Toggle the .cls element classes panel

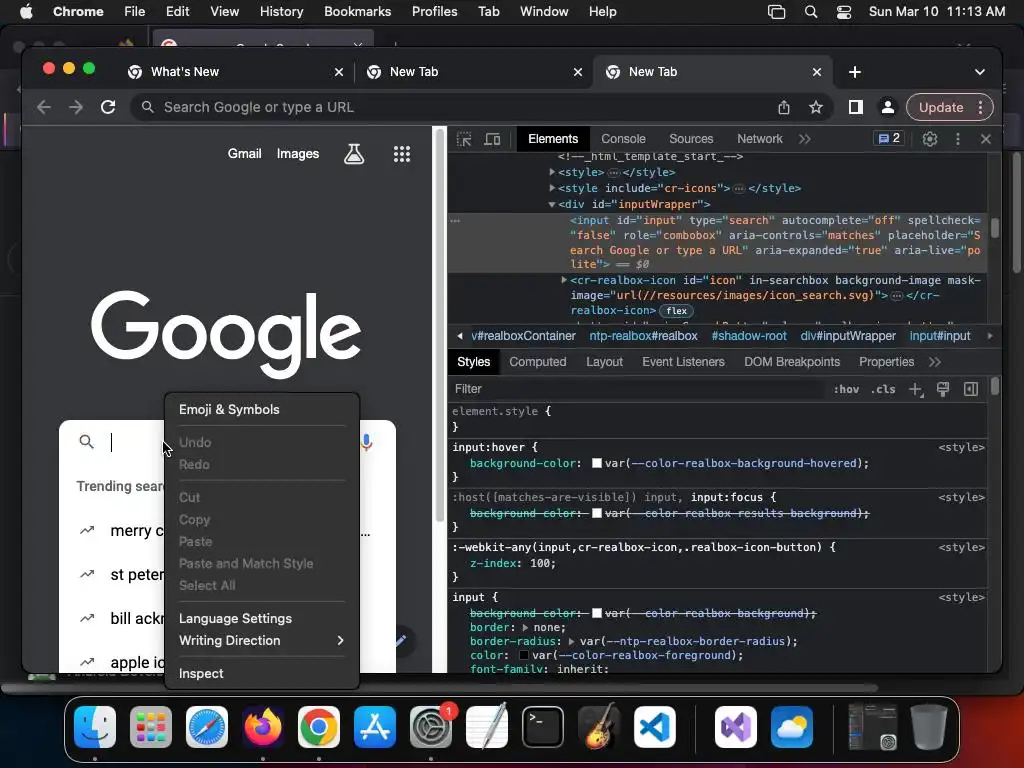pyautogui.click(x=883, y=389)
